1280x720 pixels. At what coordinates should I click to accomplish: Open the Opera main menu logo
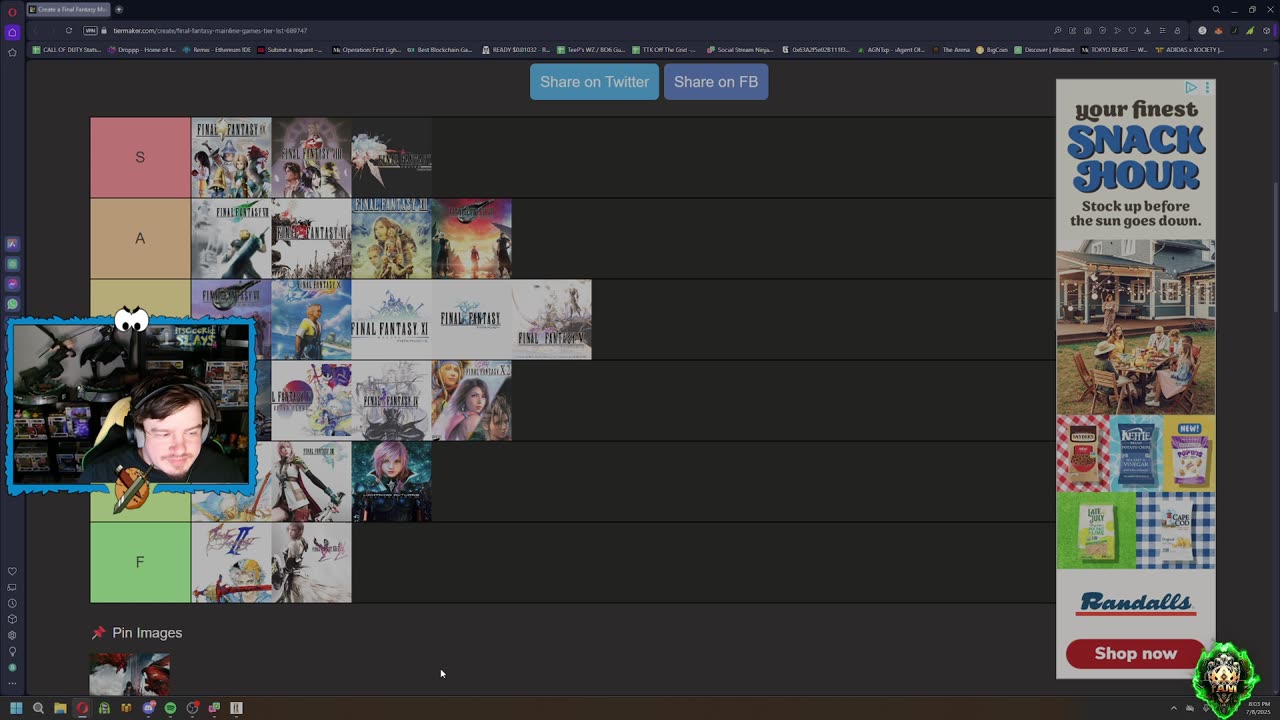point(12,10)
